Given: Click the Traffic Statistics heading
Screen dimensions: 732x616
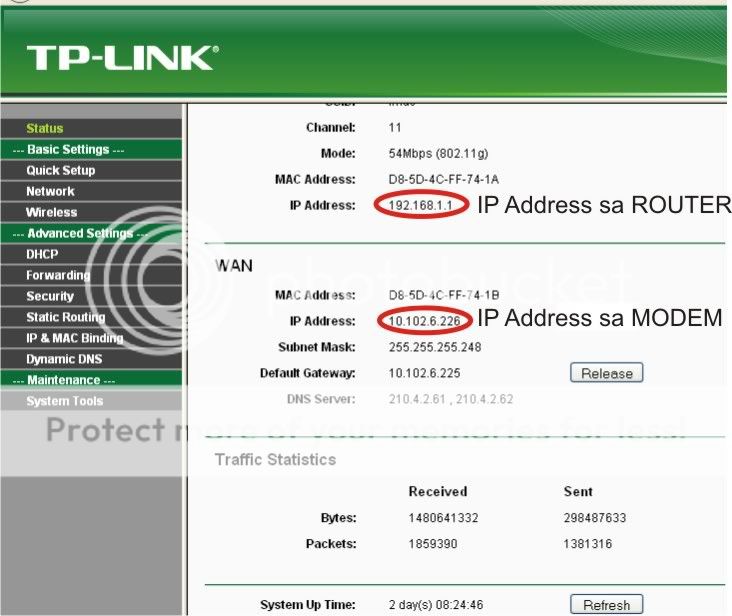Looking at the screenshot, I should [275, 460].
